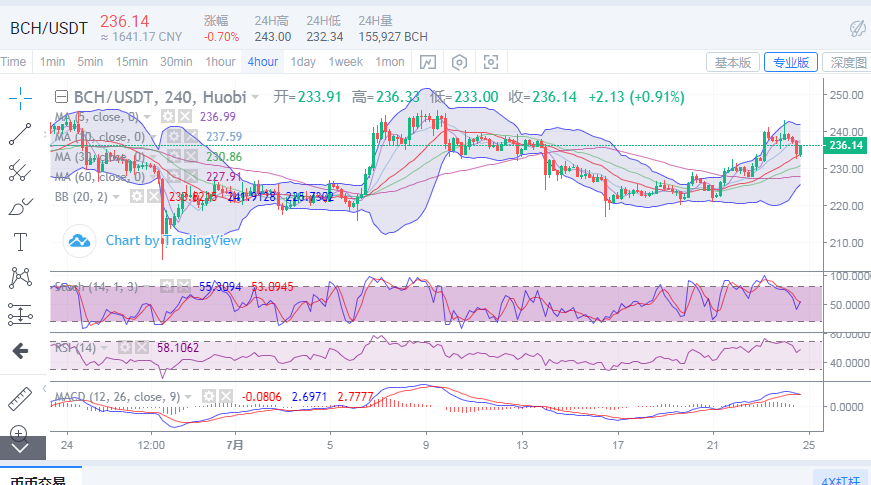Toggle the theme icon at top right
Viewport: 871px width, 485px height.
pyautogui.click(x=857, y=27)
